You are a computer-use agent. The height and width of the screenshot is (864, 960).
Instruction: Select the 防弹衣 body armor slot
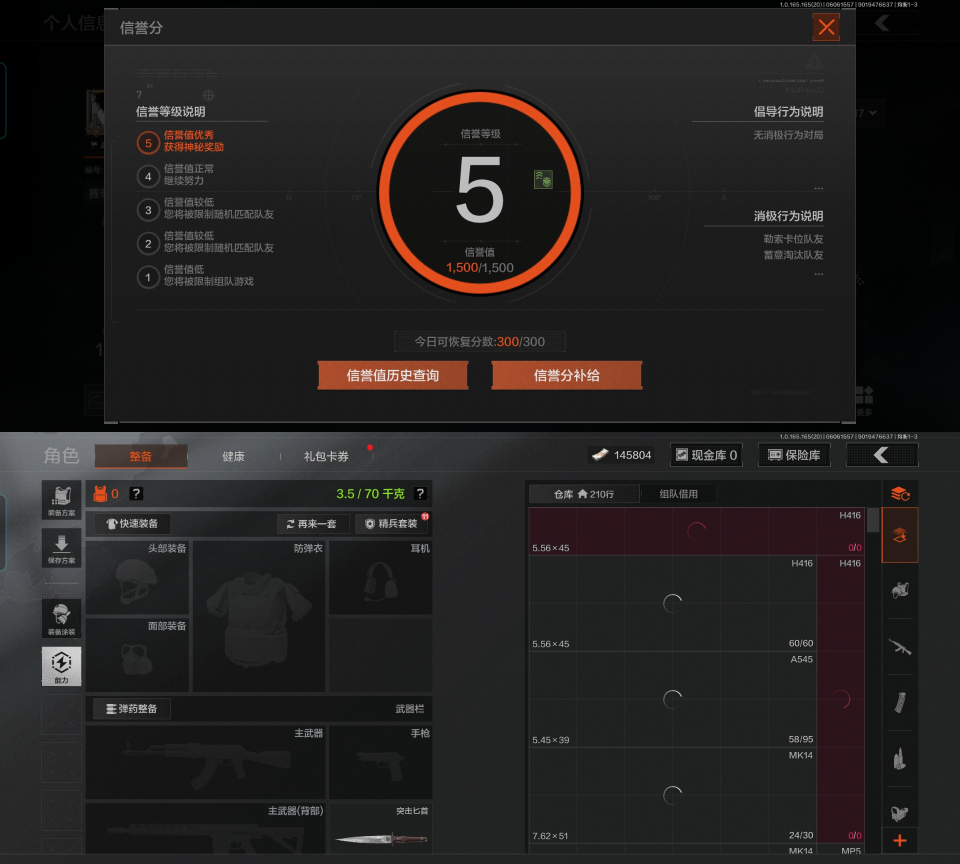[259, 616]
